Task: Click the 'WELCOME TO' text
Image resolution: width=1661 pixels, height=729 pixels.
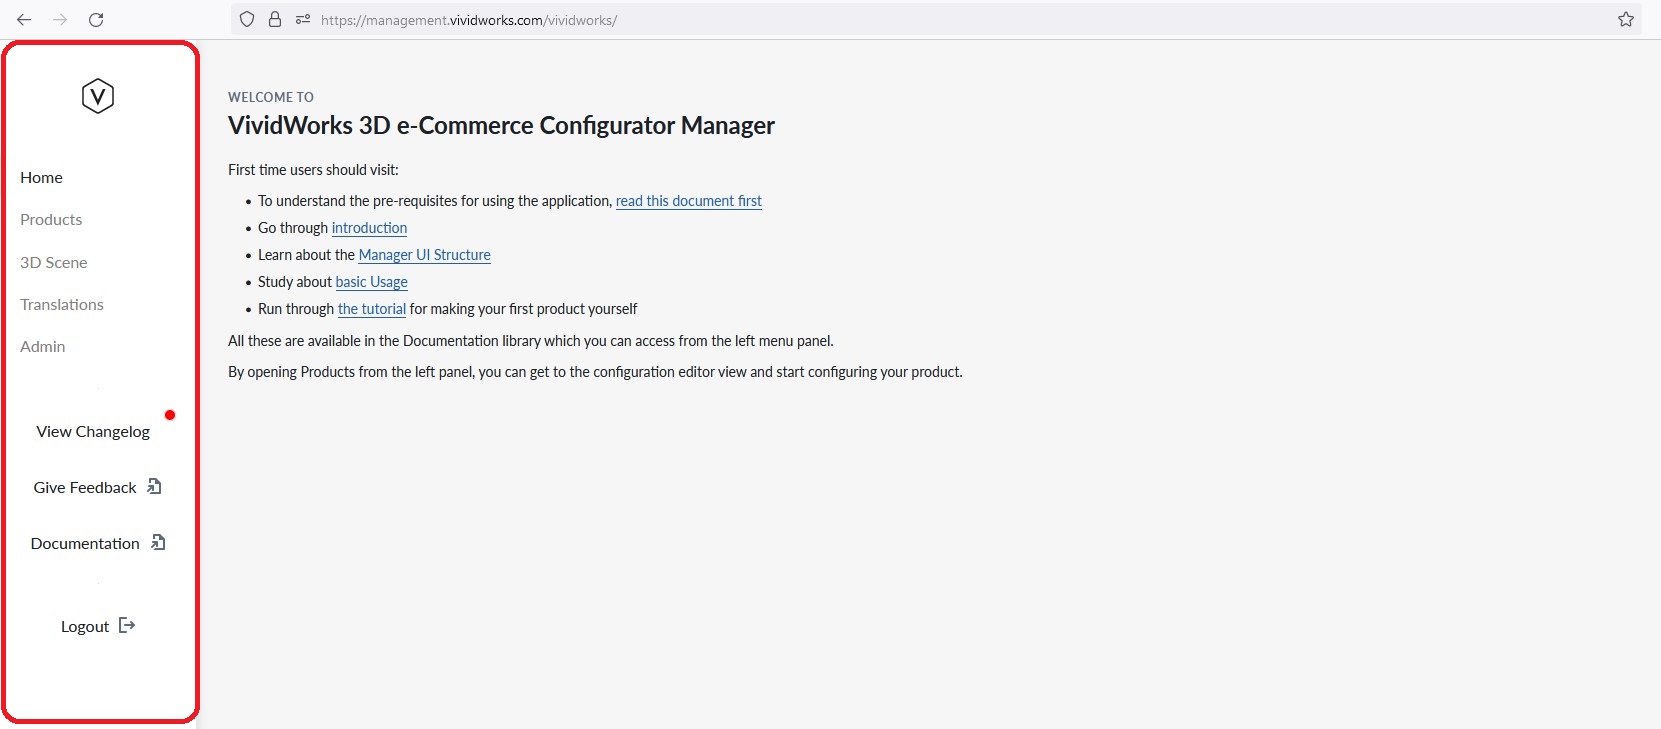Action: pos(271,97)
